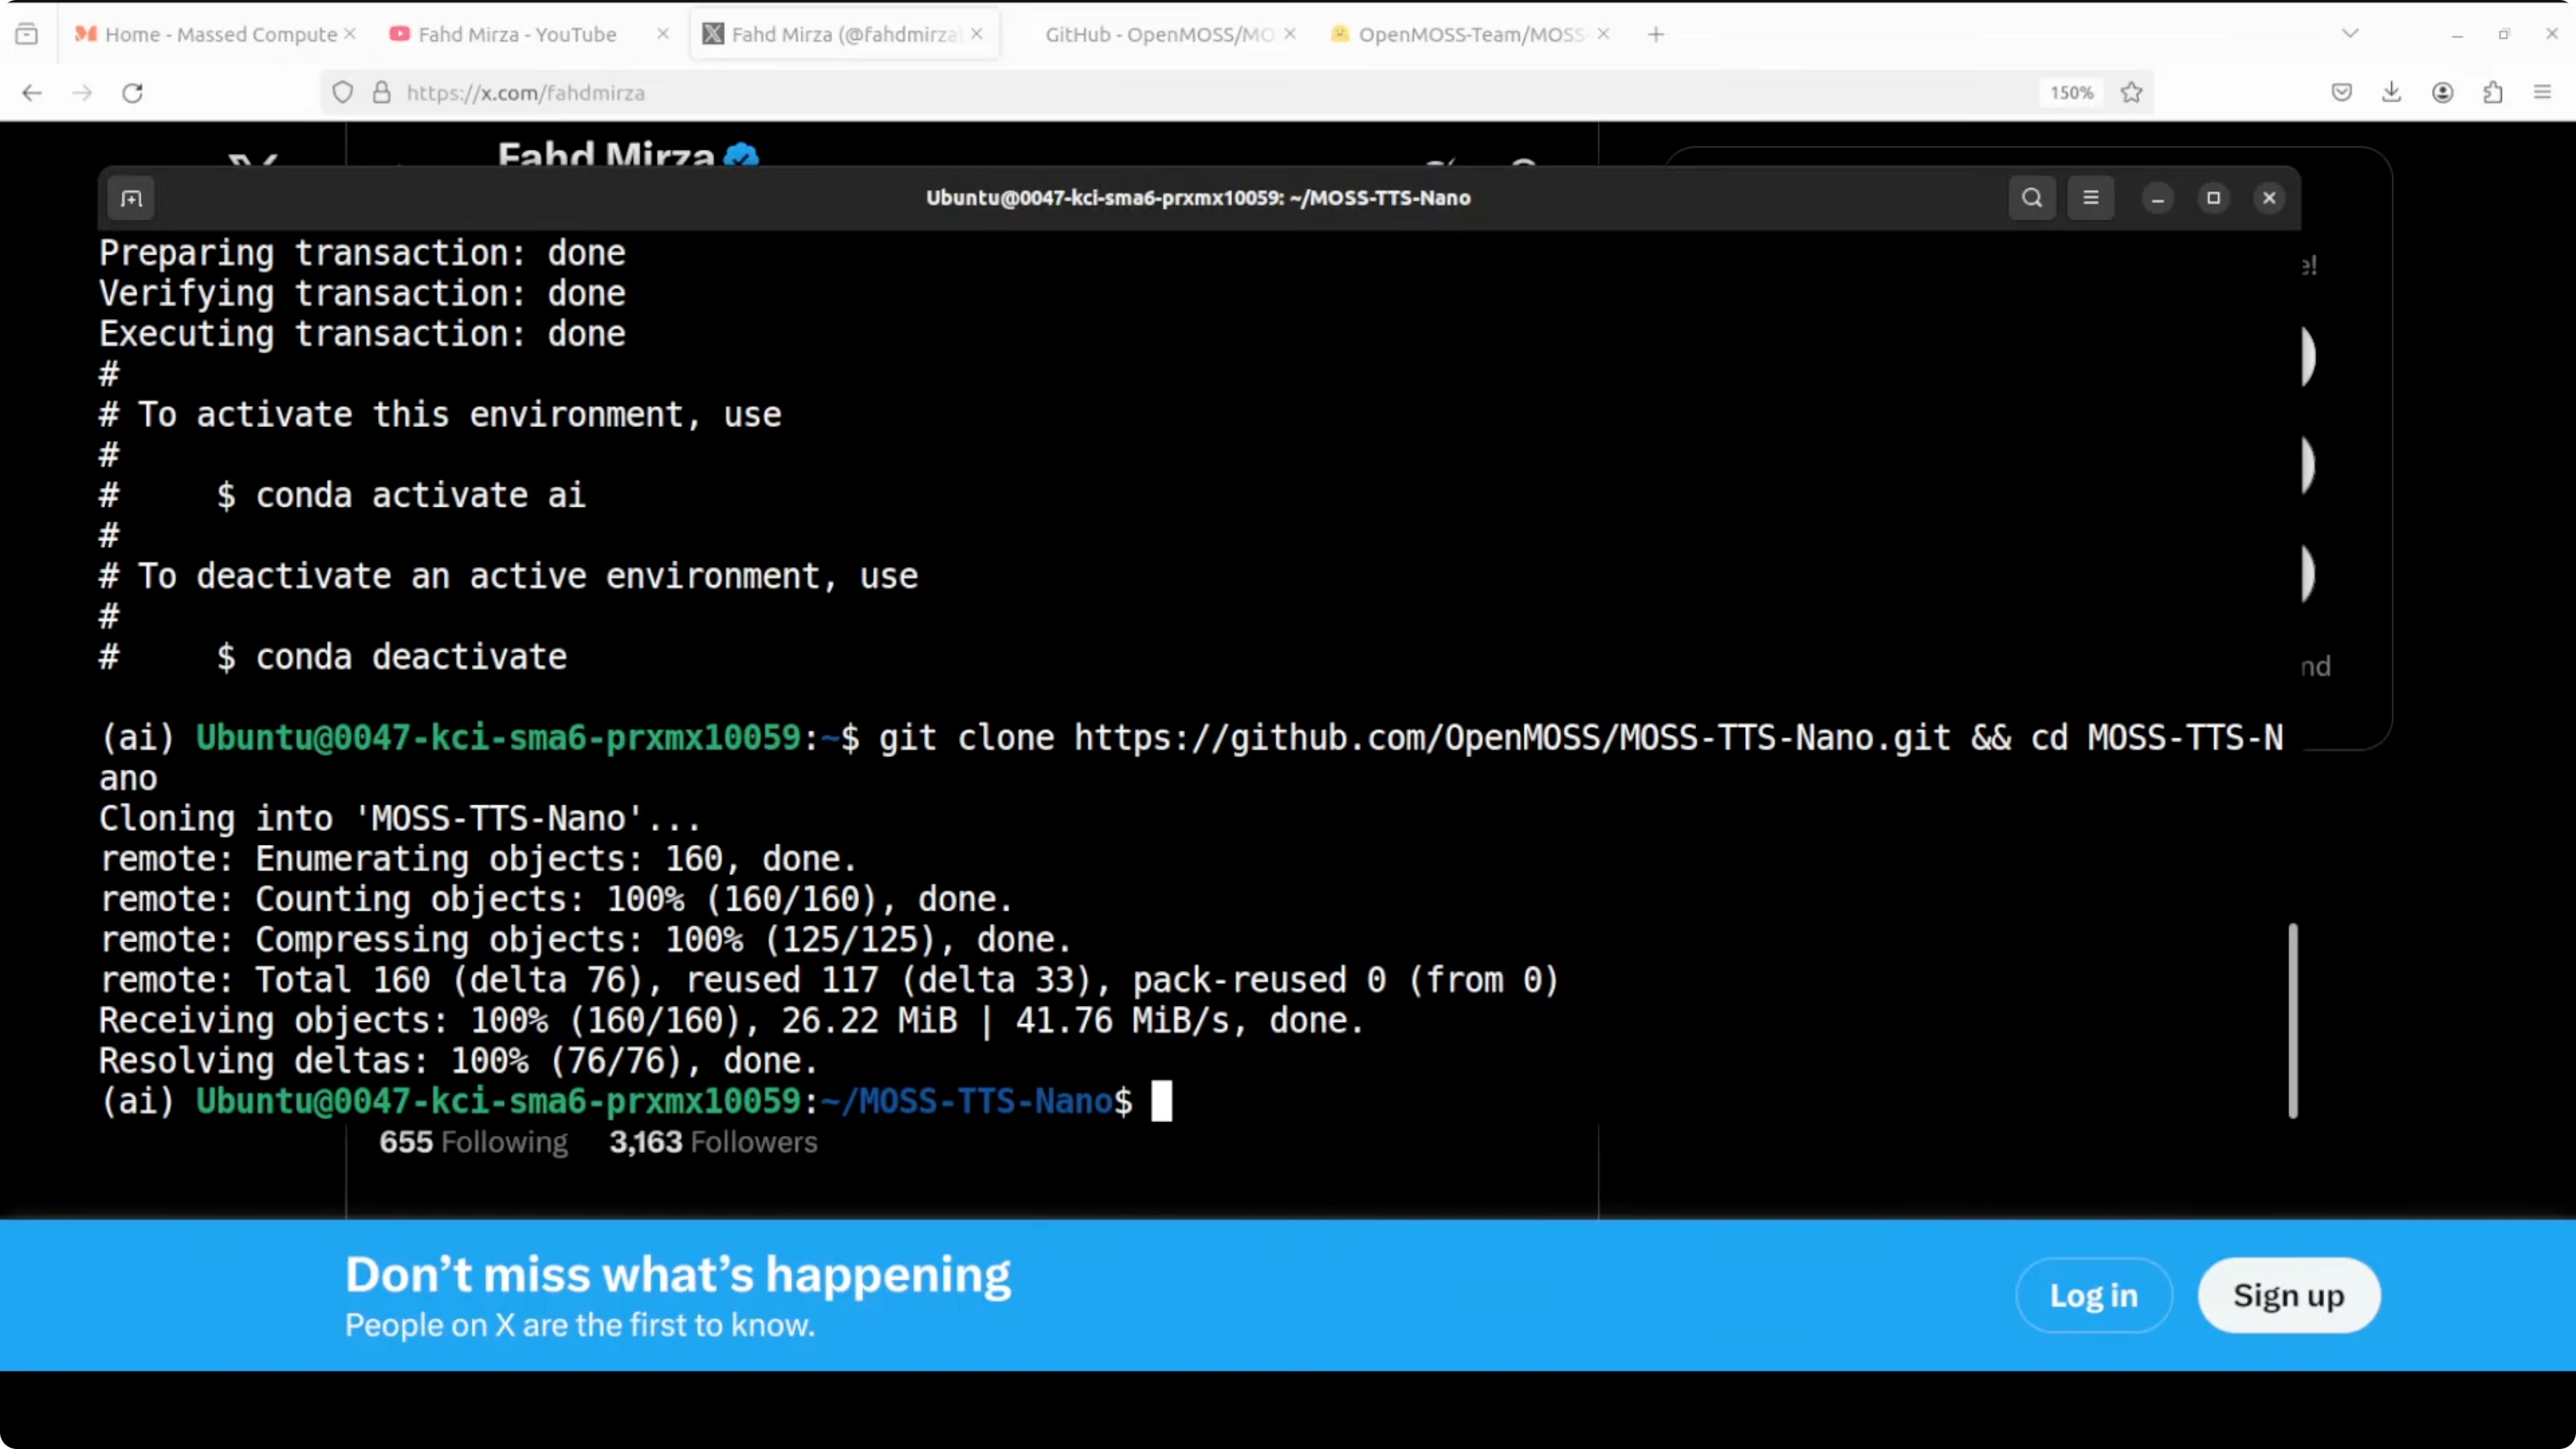Open a new browser tab
The height and width of the screenshot is (1449, 2576).
click(1655, 33)
